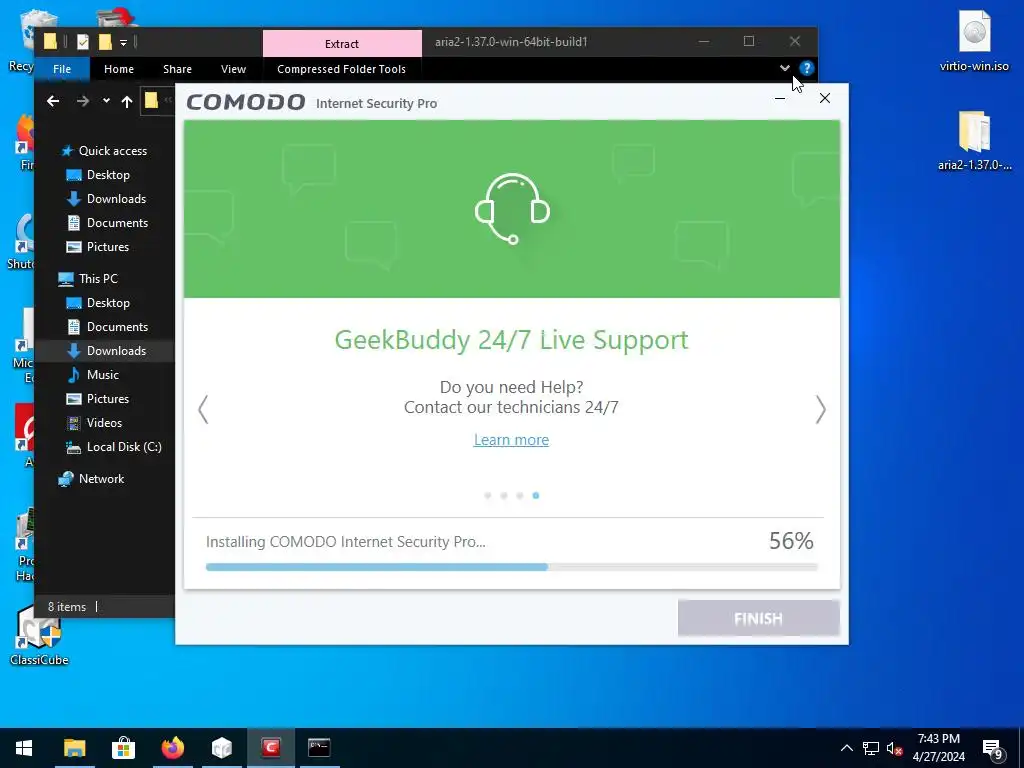Click the greyed-out FINISH button
Screen dimensions: 1024x768
pyautogui.click(x=758, y=618)
